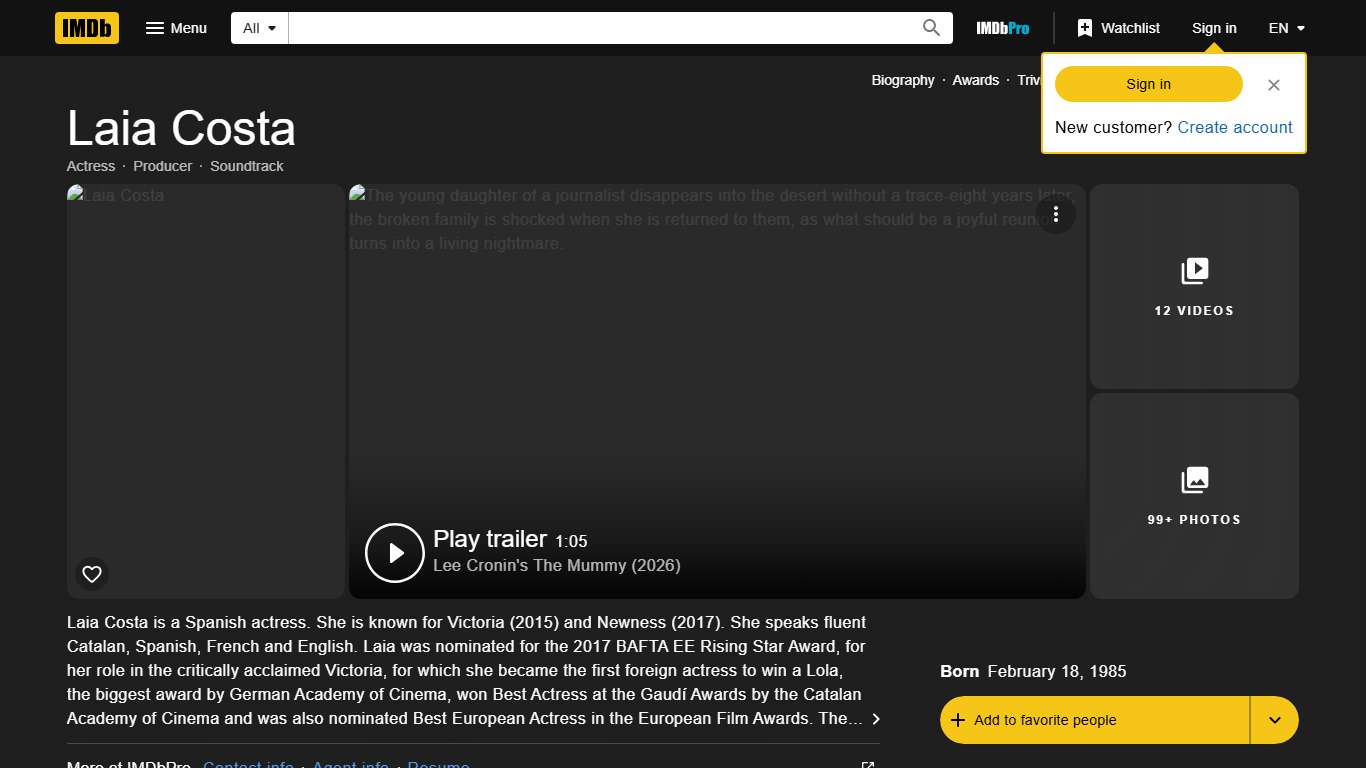Click the Create account link
1366x768 pixels.
point(1235,127)
